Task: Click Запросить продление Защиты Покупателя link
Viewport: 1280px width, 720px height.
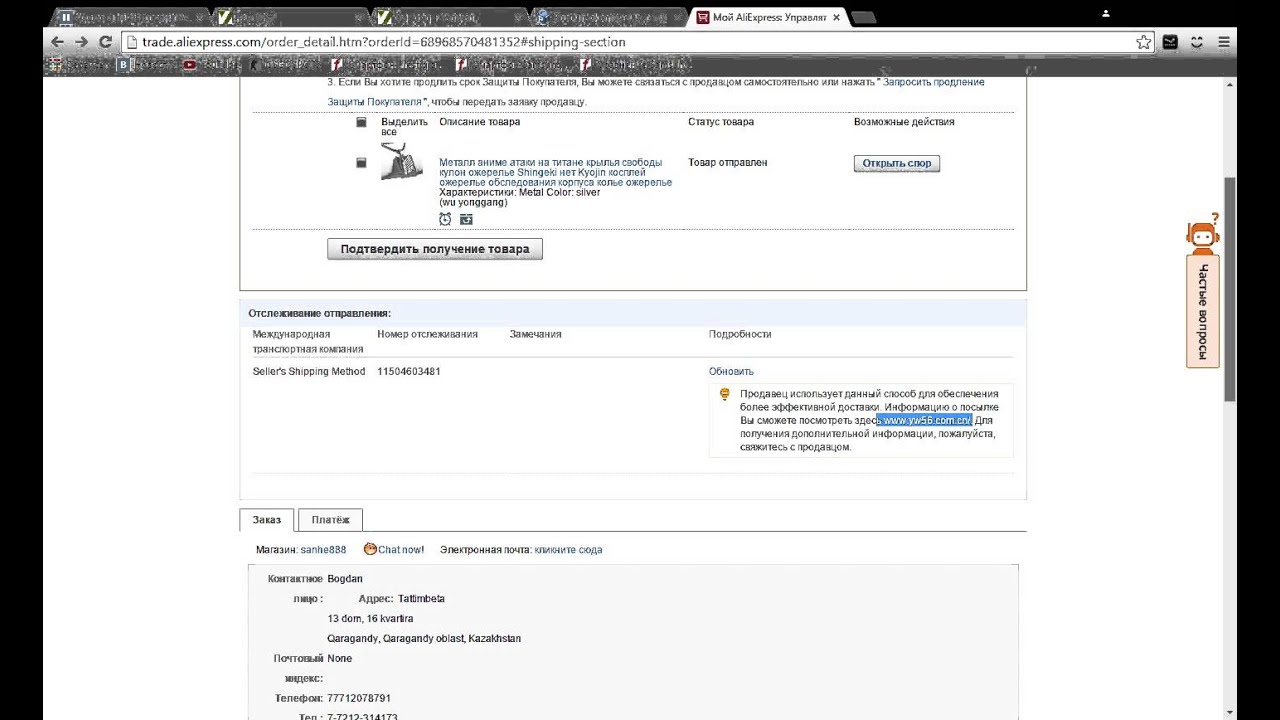Action: [x=933, y=82]
